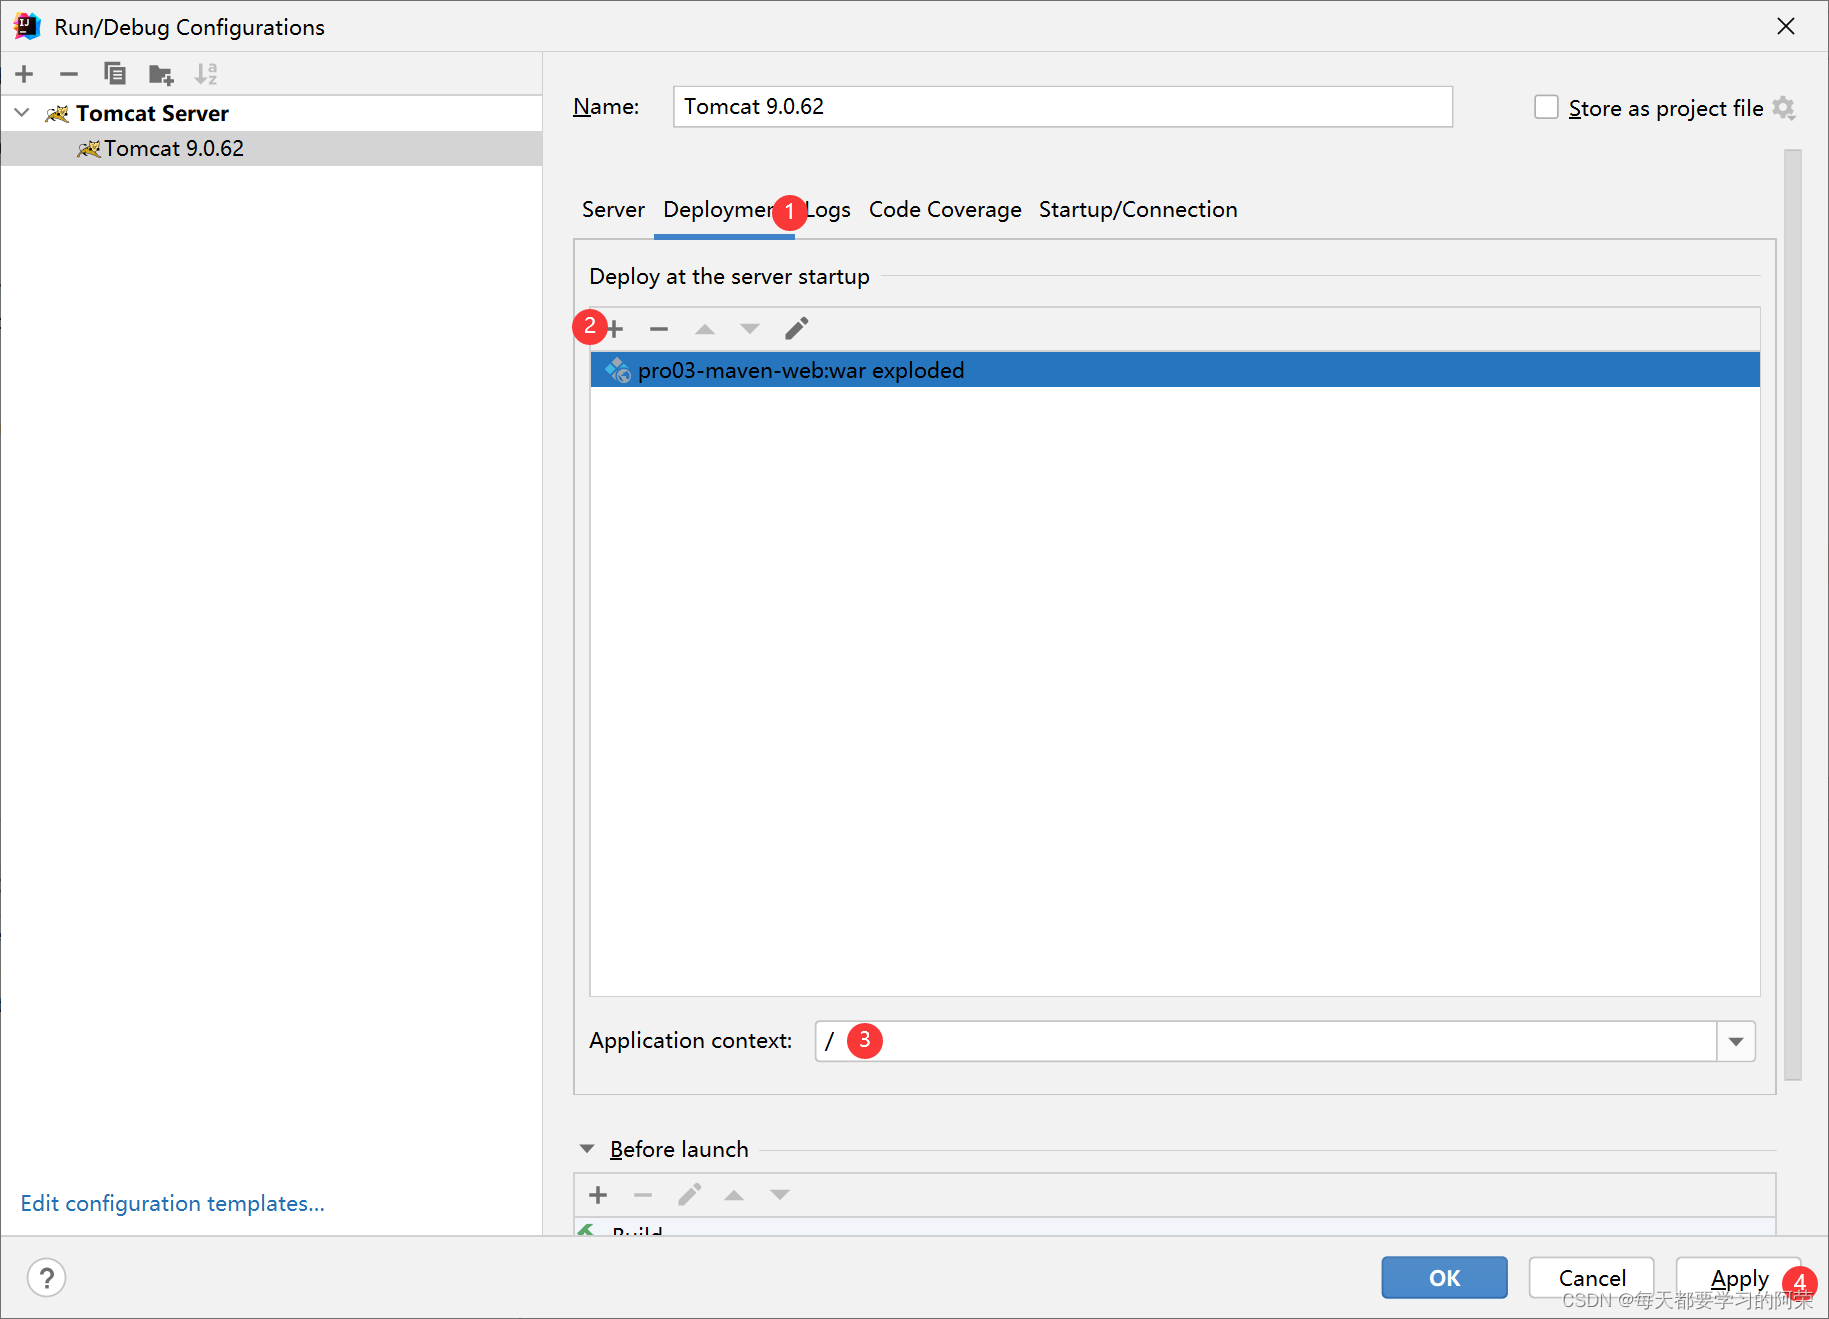1829x1319 pixels.
Task: Open the Application context dropdown arrow
Action: click(1736, 1041)
